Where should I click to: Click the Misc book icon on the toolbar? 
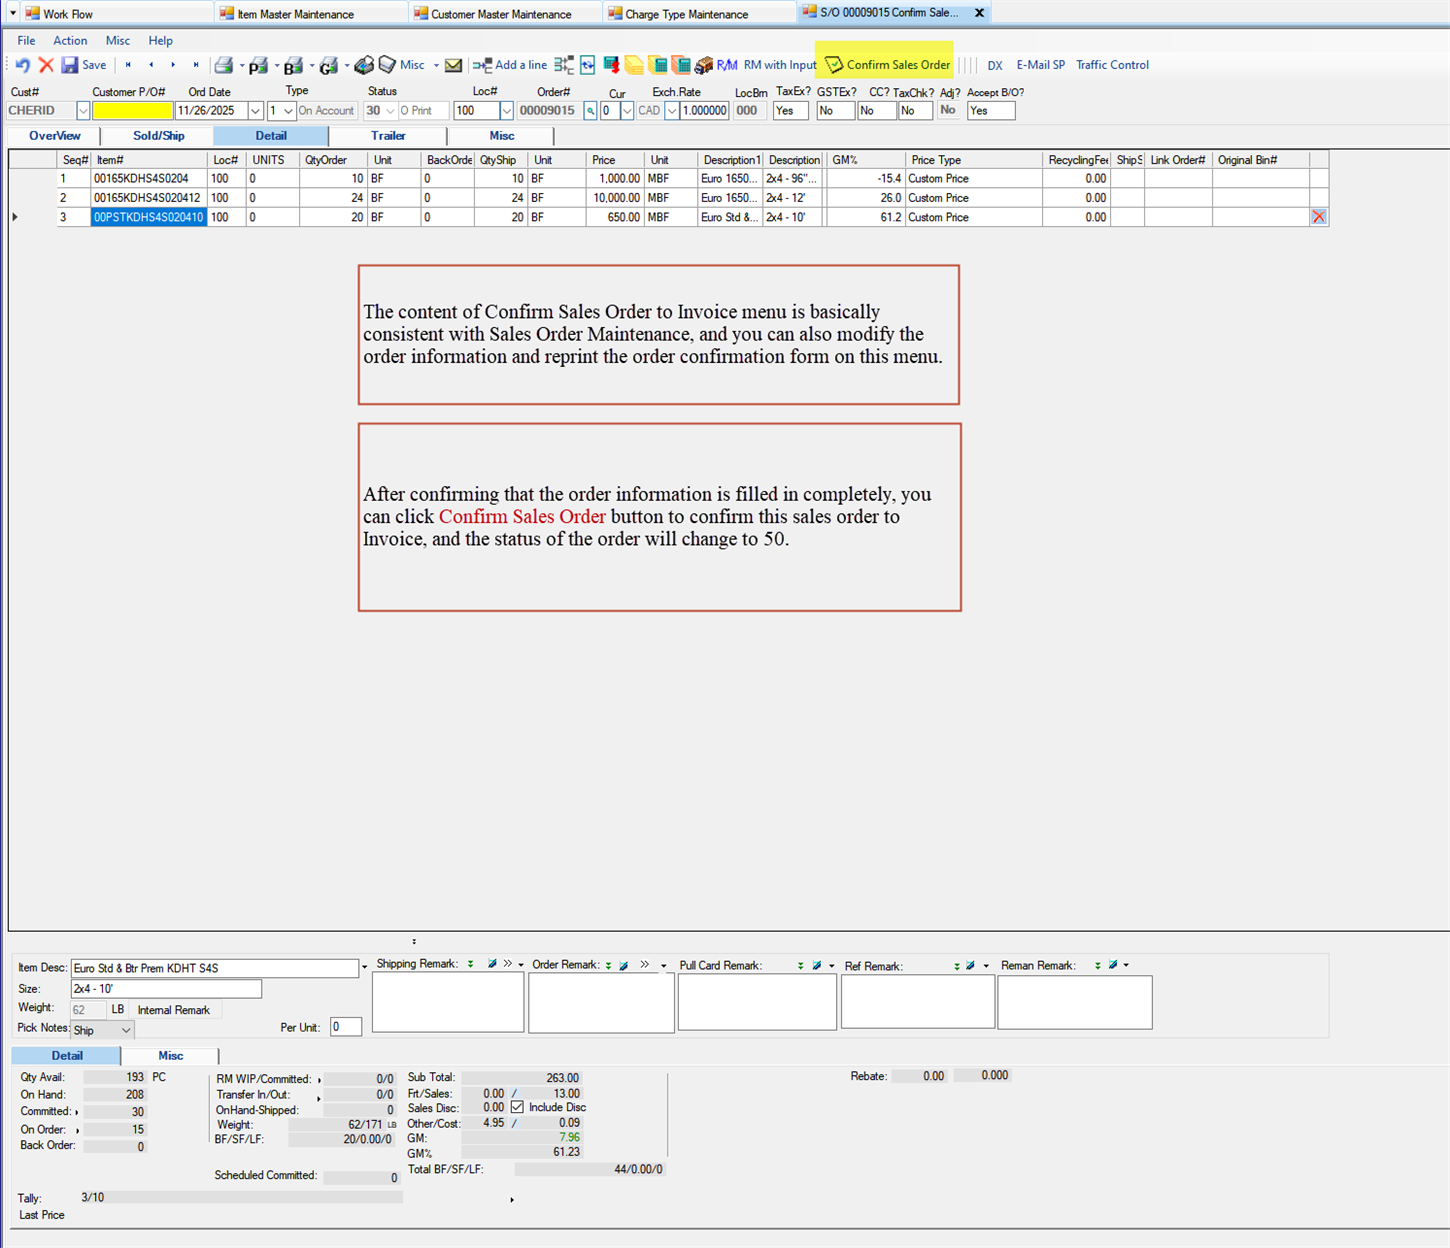[x=387, y=64]
